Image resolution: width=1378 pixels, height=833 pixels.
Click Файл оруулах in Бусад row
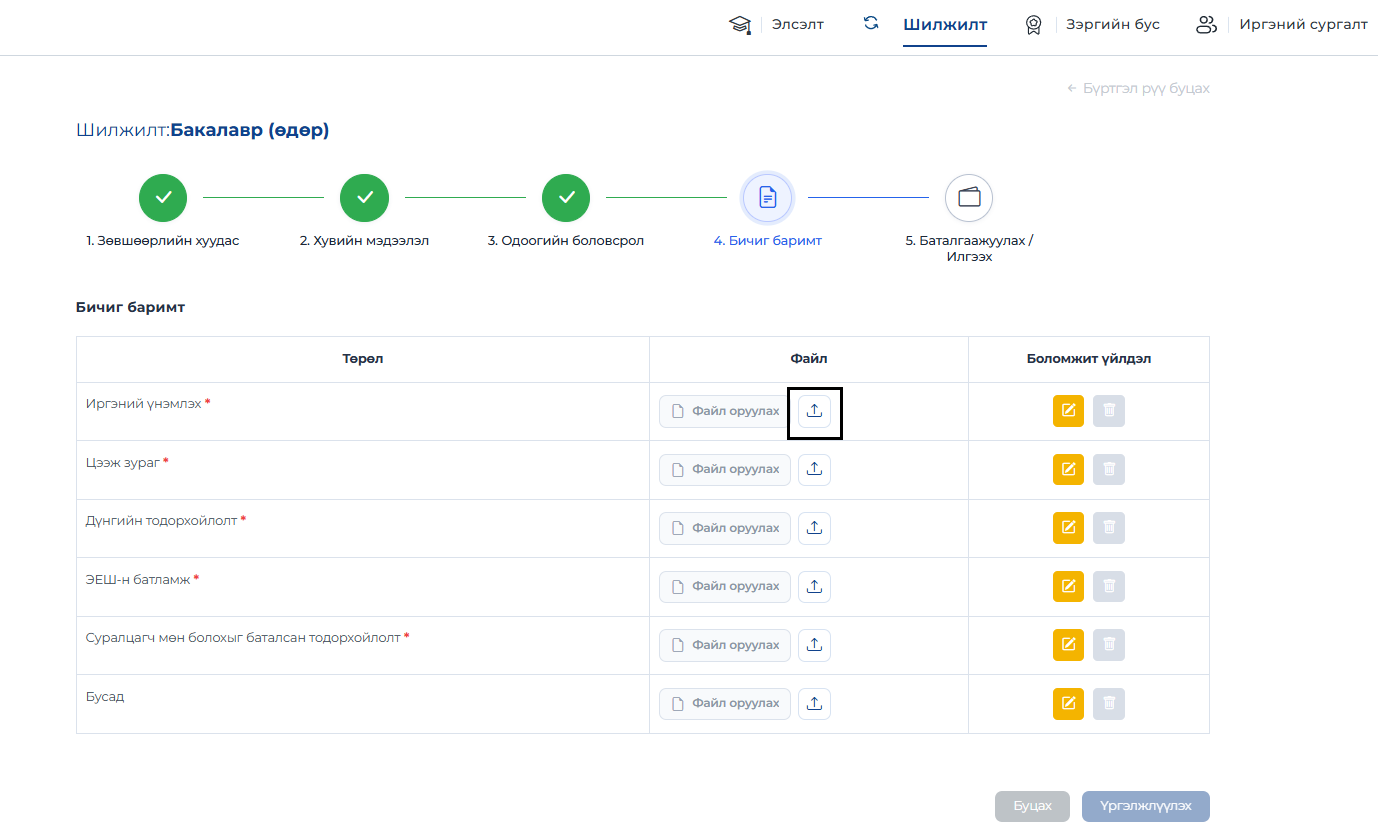725,704
